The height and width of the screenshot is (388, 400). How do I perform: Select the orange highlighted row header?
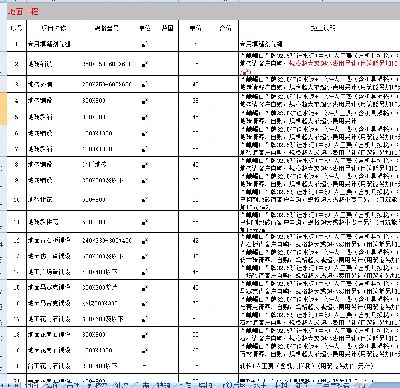(x=3, y=109)
